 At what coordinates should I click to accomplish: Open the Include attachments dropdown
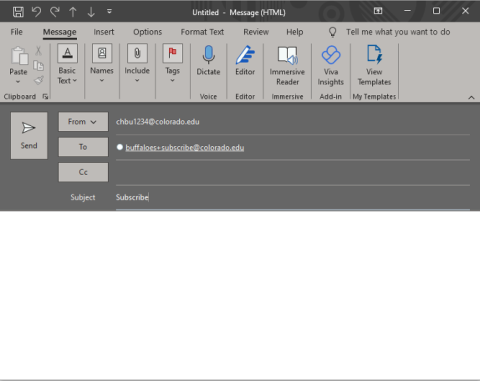click(137, 64)
